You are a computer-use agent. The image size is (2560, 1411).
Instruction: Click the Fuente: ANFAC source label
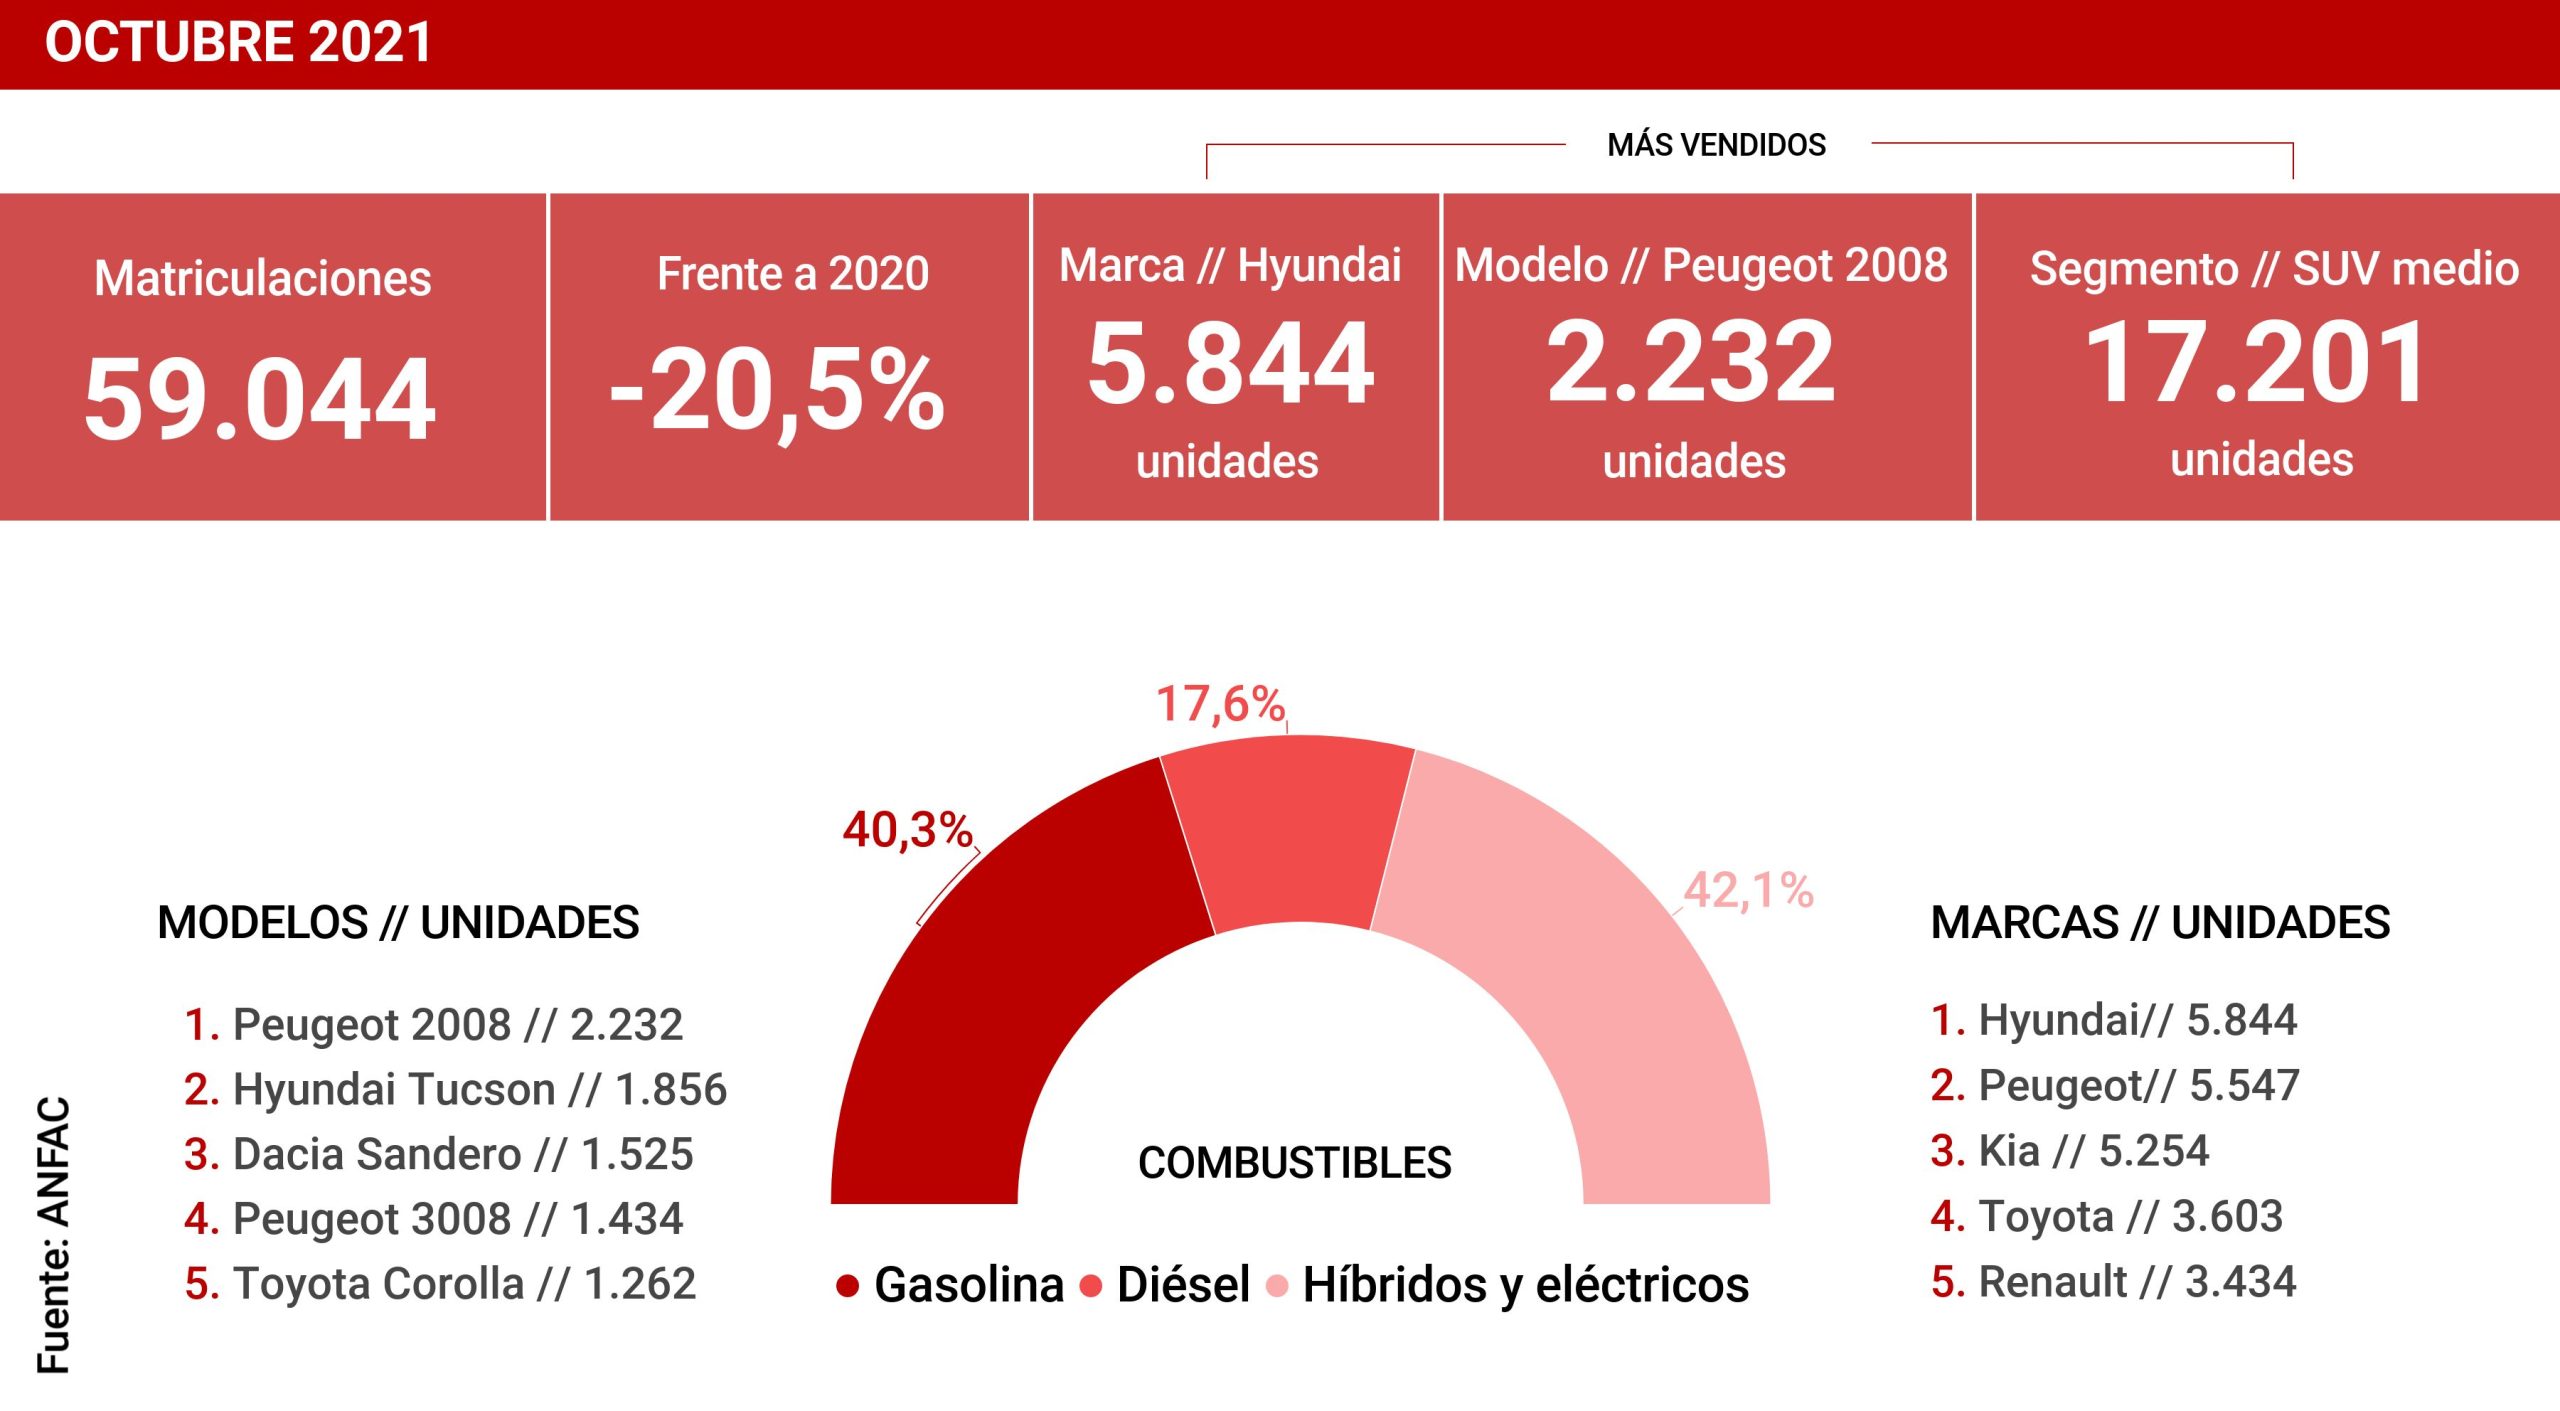54,1235
